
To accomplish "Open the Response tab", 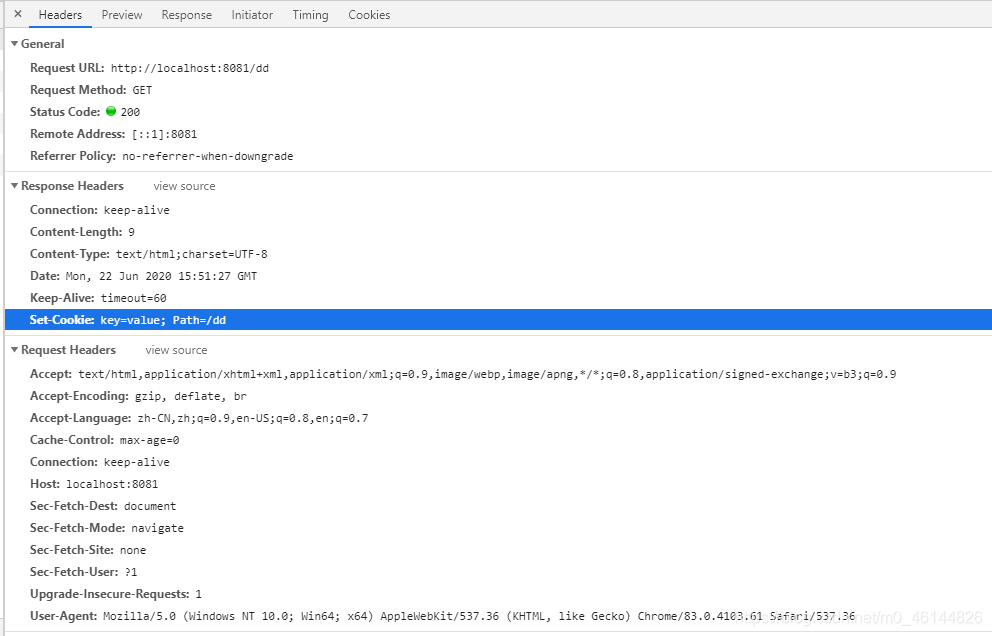I will (x=187, y=15).
